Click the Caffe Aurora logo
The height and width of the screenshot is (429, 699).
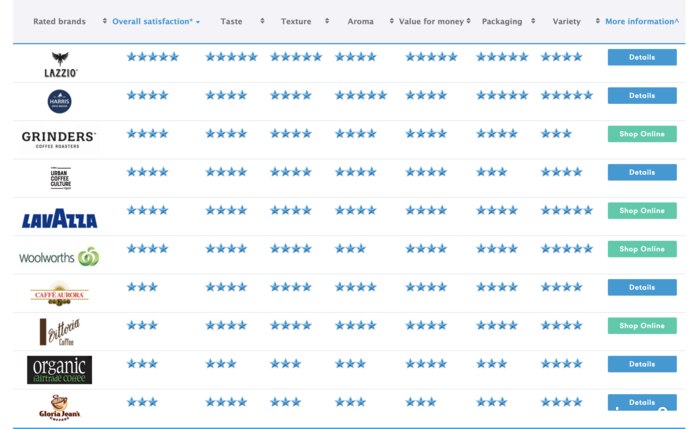click(59, 293)
